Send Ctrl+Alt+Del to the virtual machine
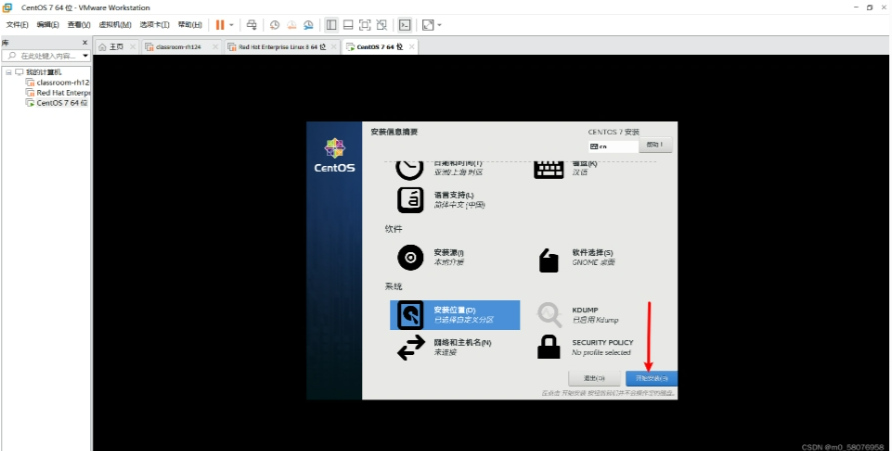This screenshot has width=892, height=451. 251,25
